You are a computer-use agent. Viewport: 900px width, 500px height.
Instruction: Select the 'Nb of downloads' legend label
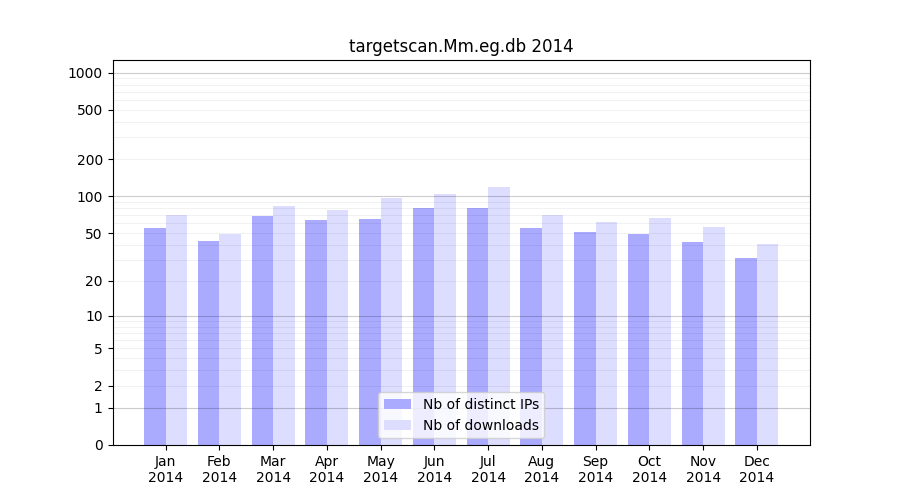tap(480, 425)
